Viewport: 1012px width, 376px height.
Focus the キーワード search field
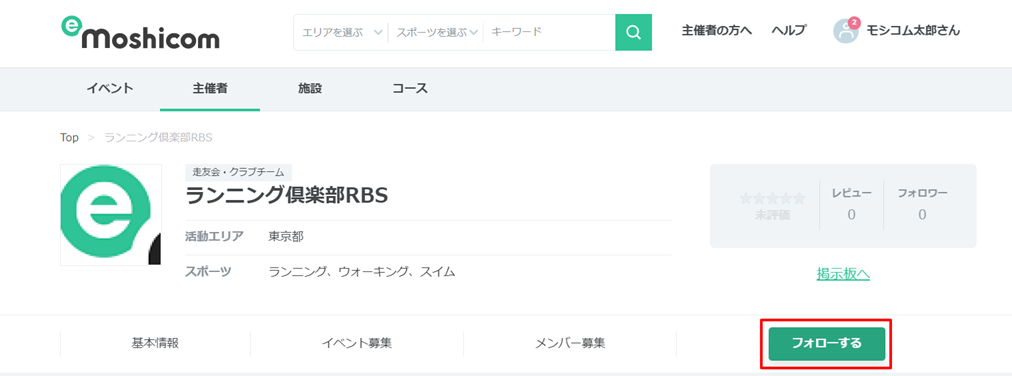click(x=549, y=32)
